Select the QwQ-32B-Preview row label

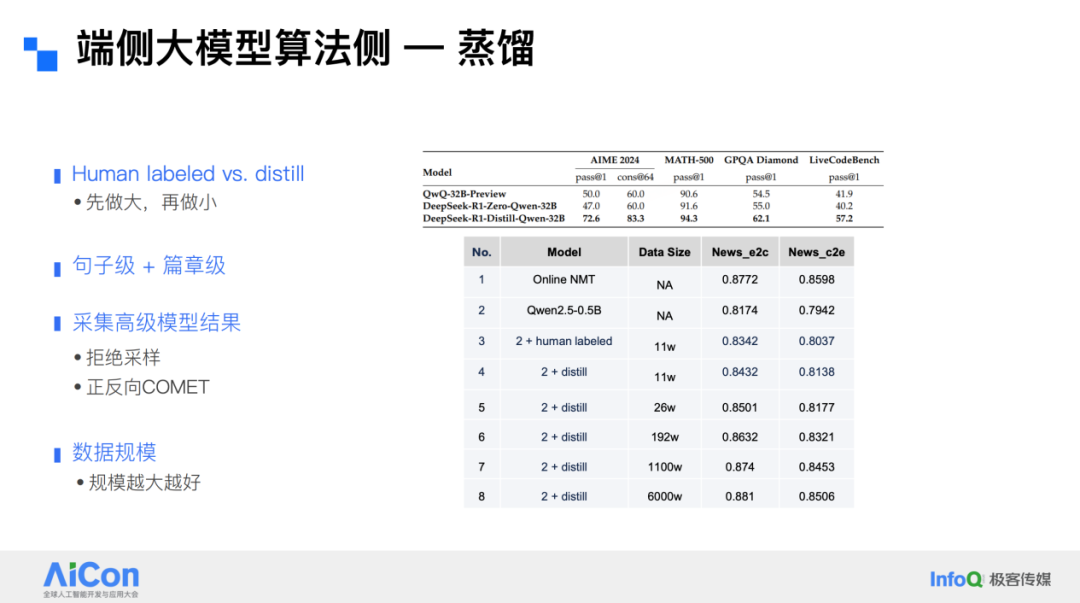(x=464, y=194)
